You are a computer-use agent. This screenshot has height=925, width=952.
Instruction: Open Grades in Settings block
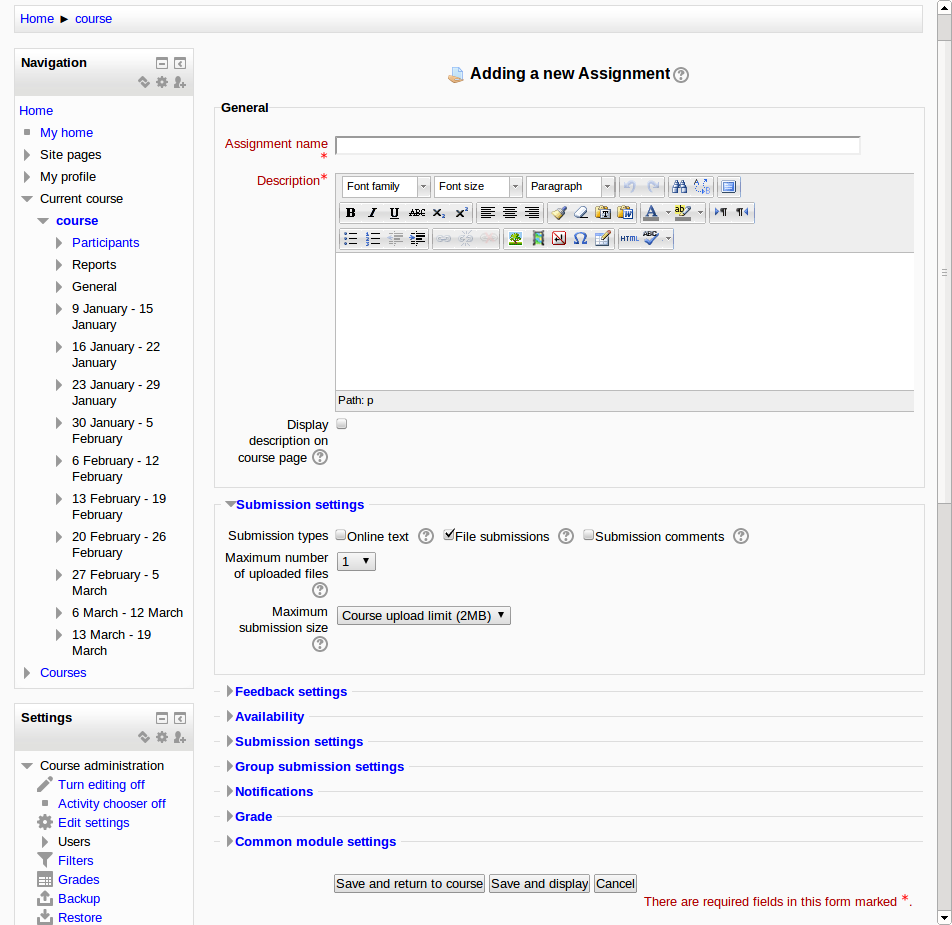tap(79, 879)
